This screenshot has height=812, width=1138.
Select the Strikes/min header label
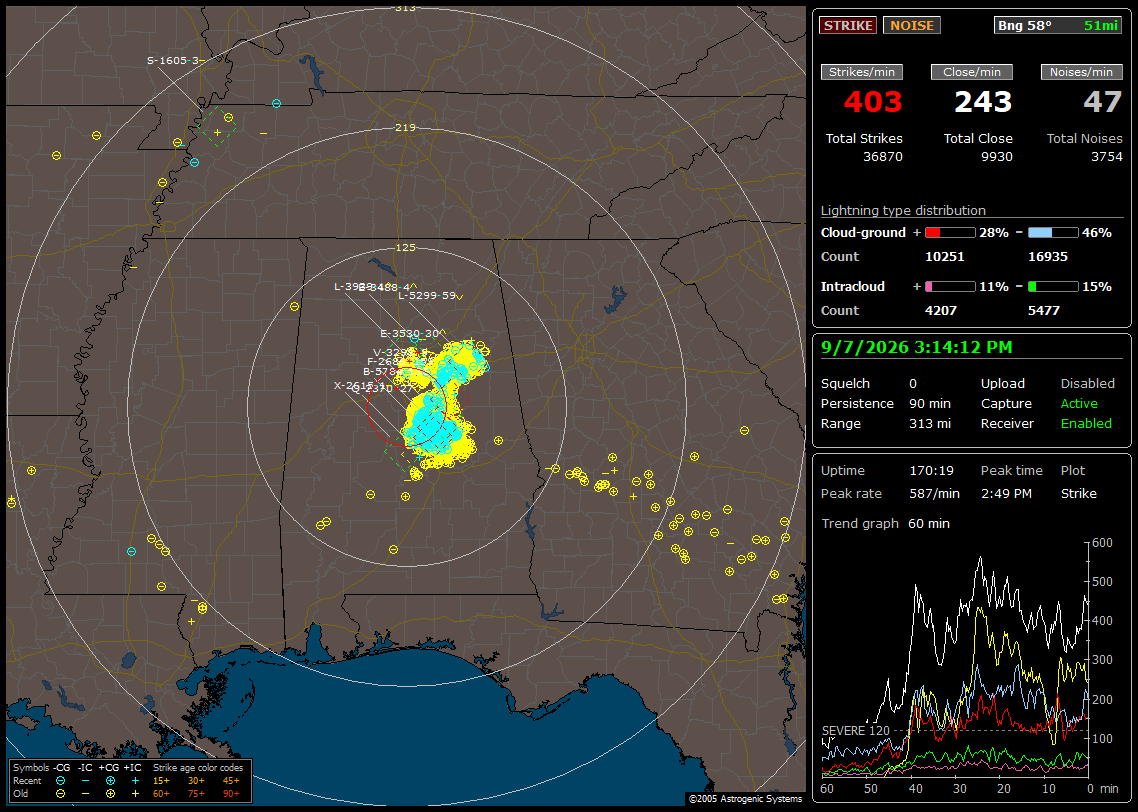coord(861,72)
